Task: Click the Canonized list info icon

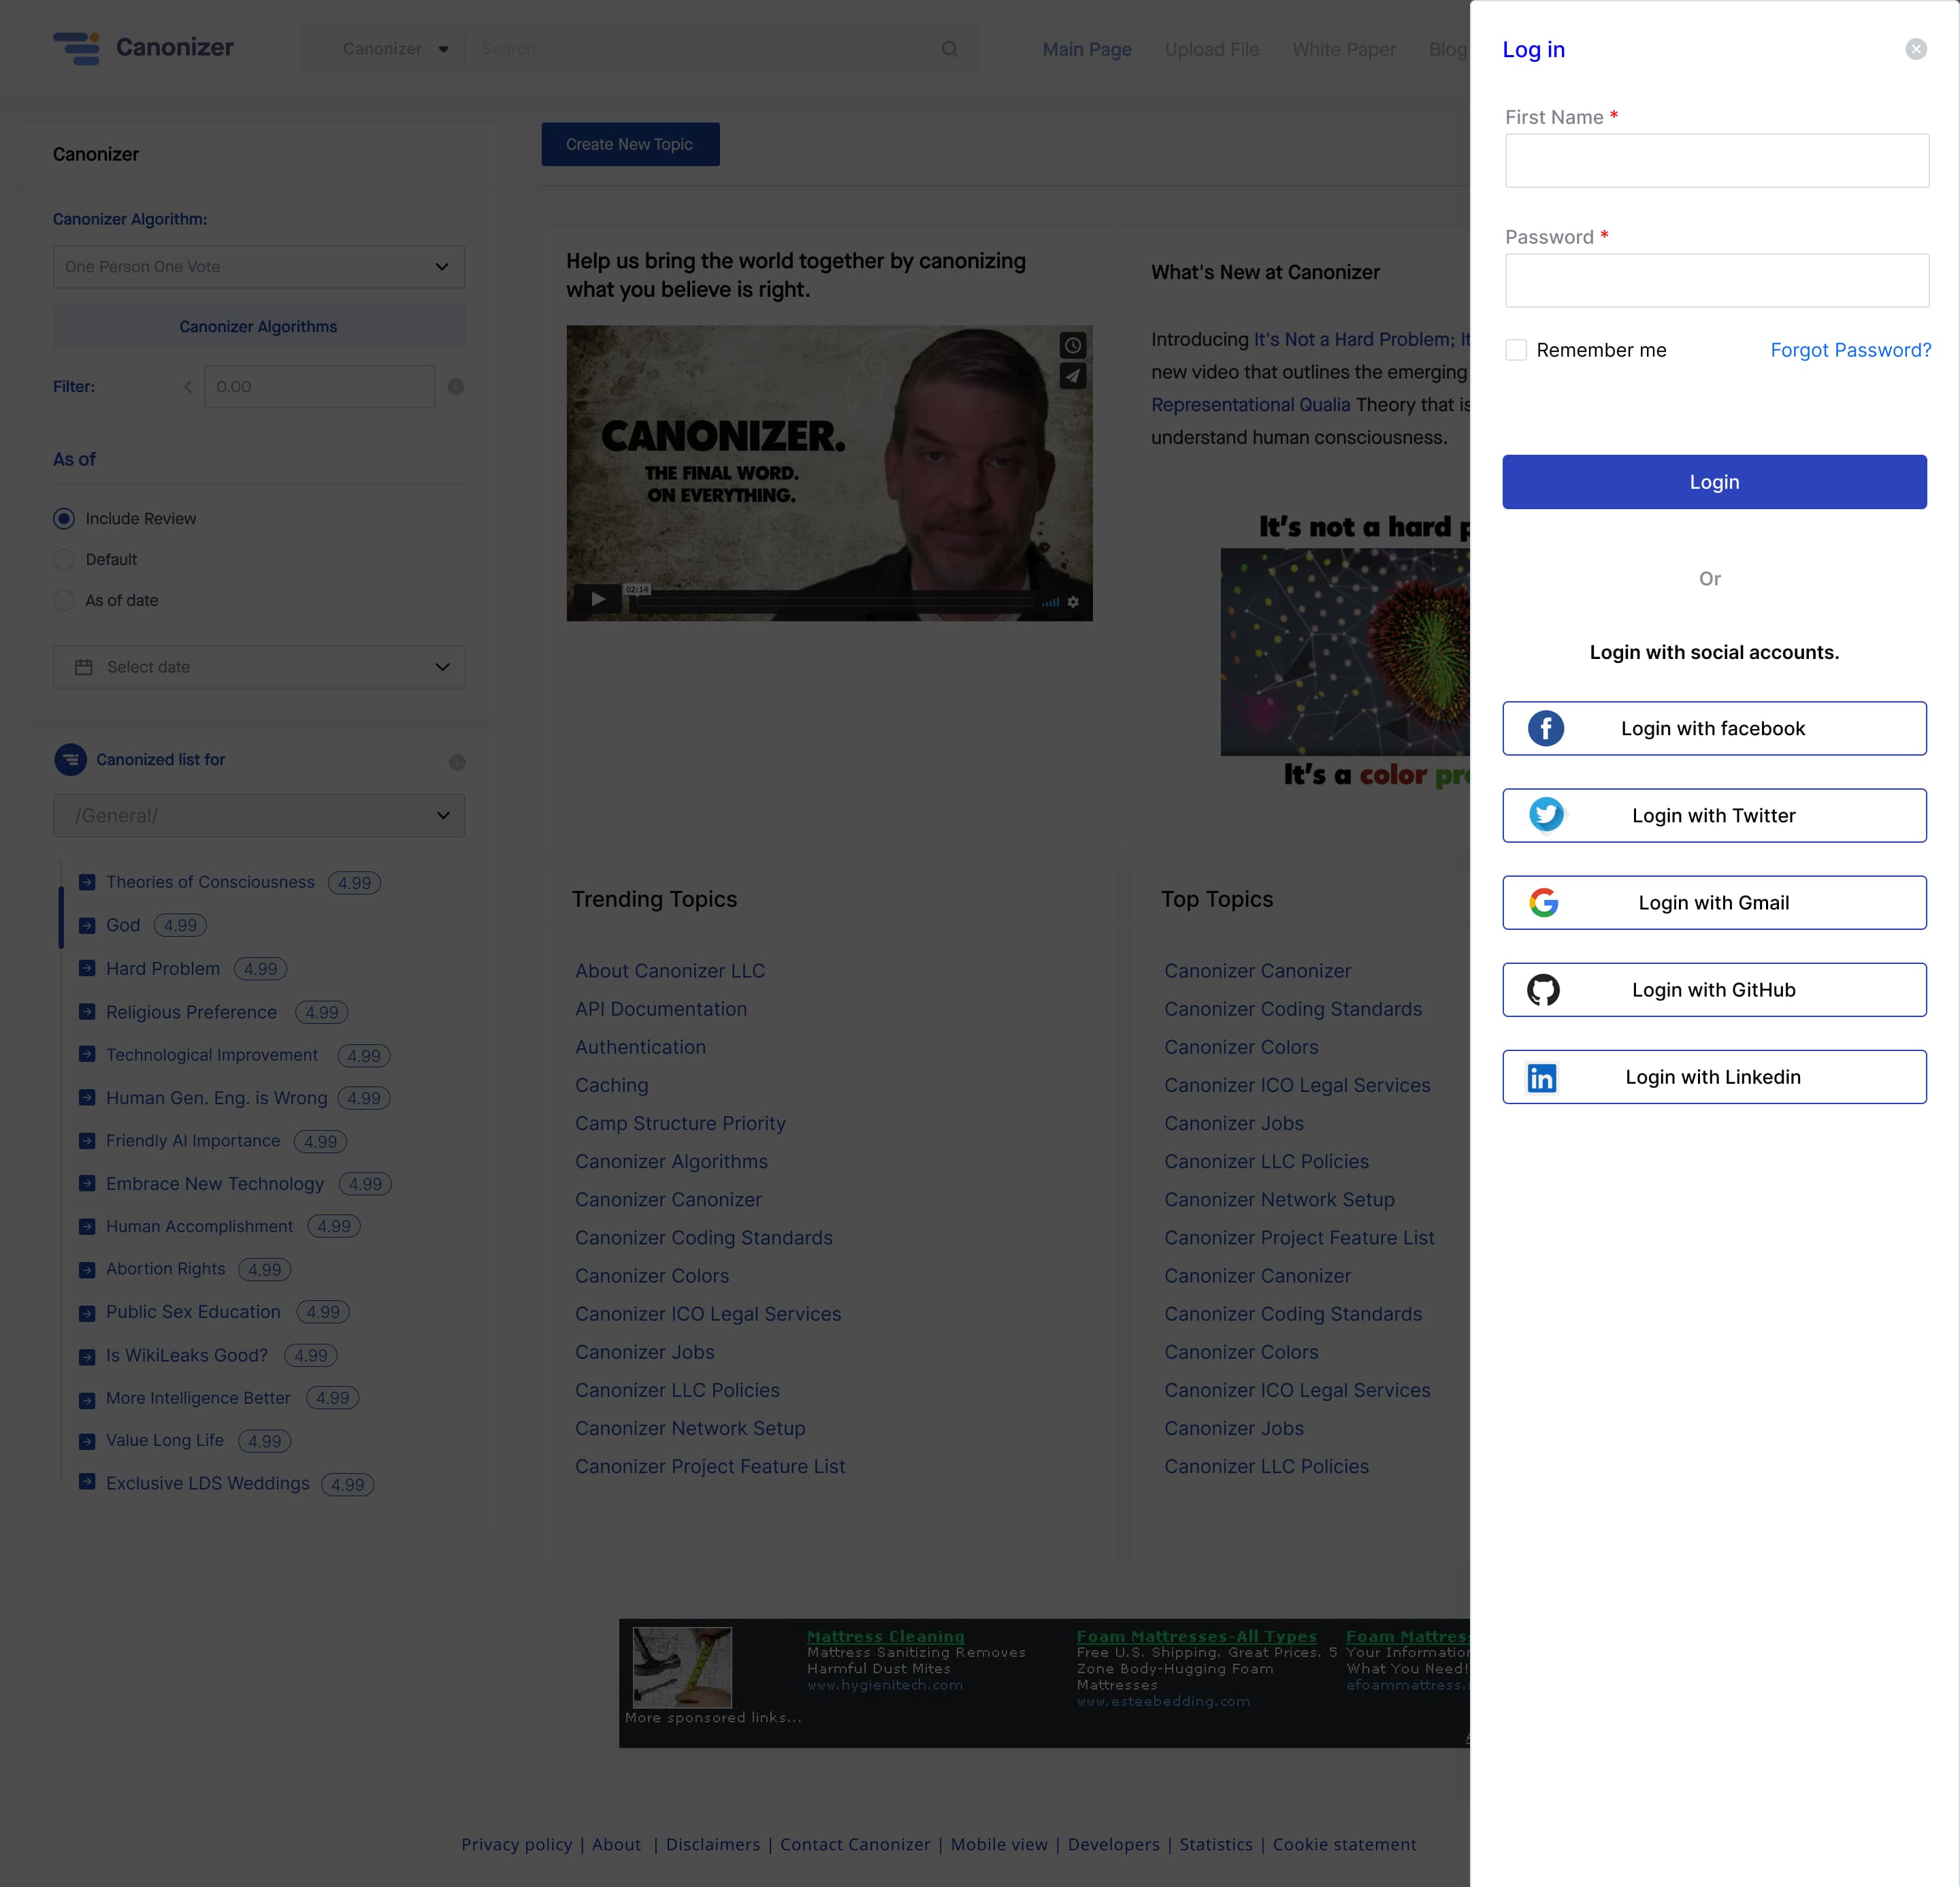Action: tap(457, 762)
